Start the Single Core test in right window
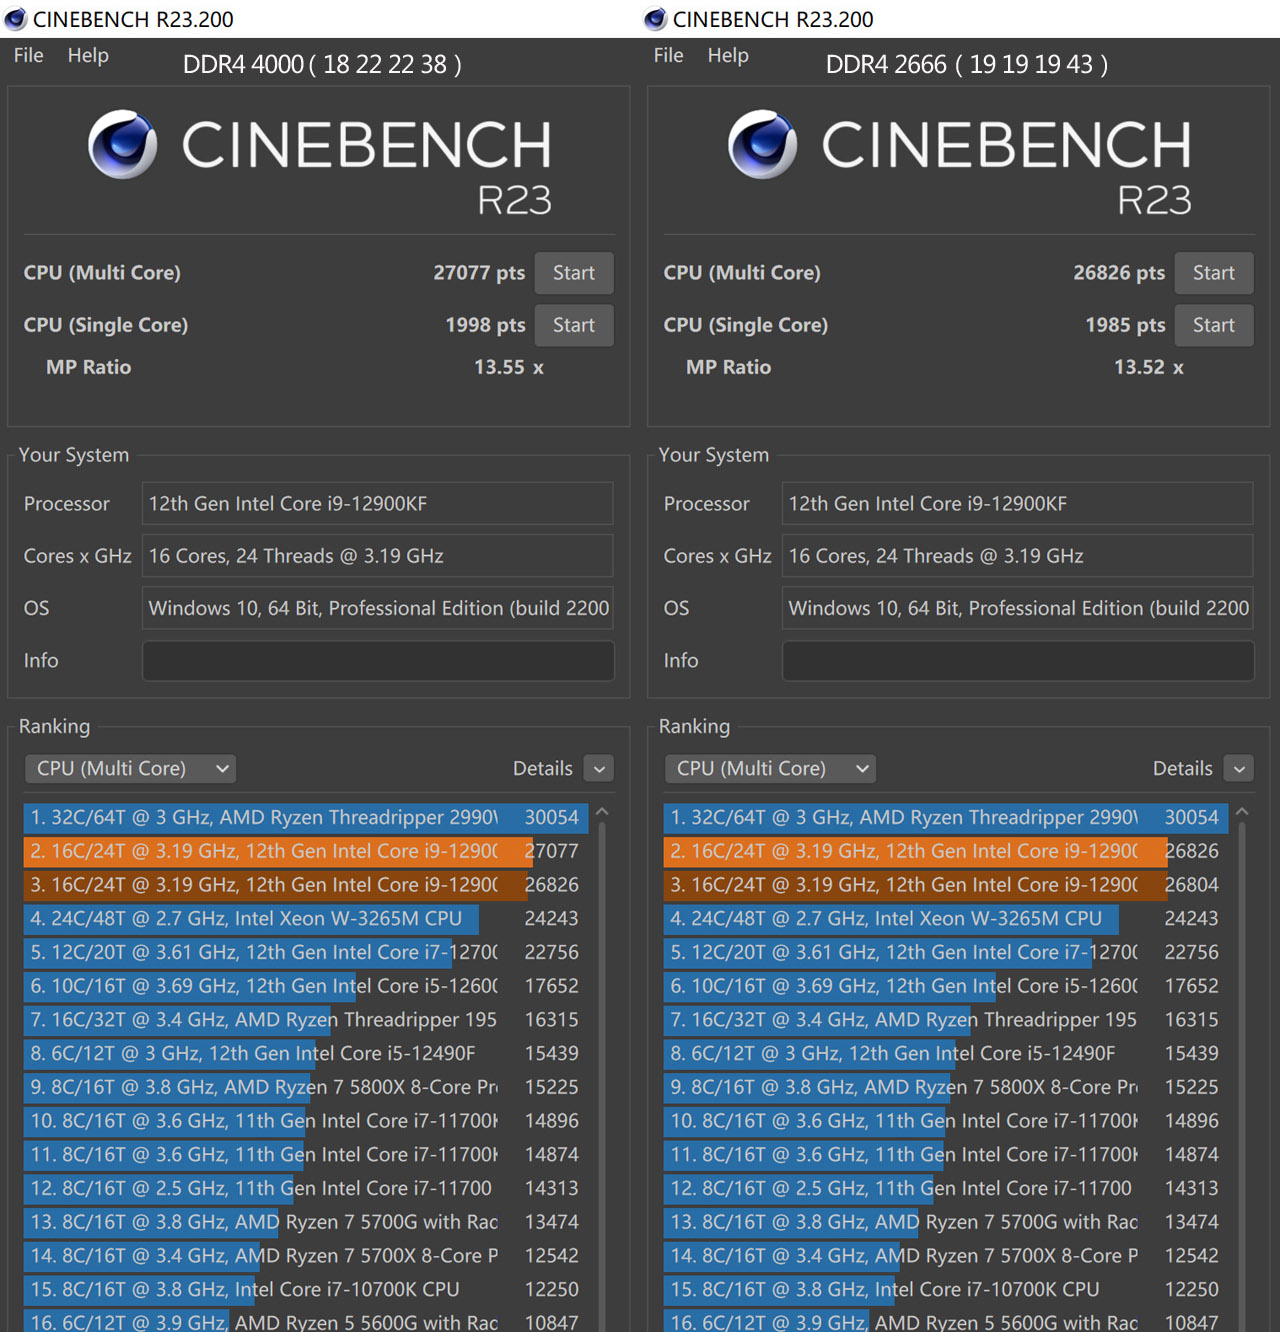This screenshot has height=1332, width=1280. (x=1213, y=325)
